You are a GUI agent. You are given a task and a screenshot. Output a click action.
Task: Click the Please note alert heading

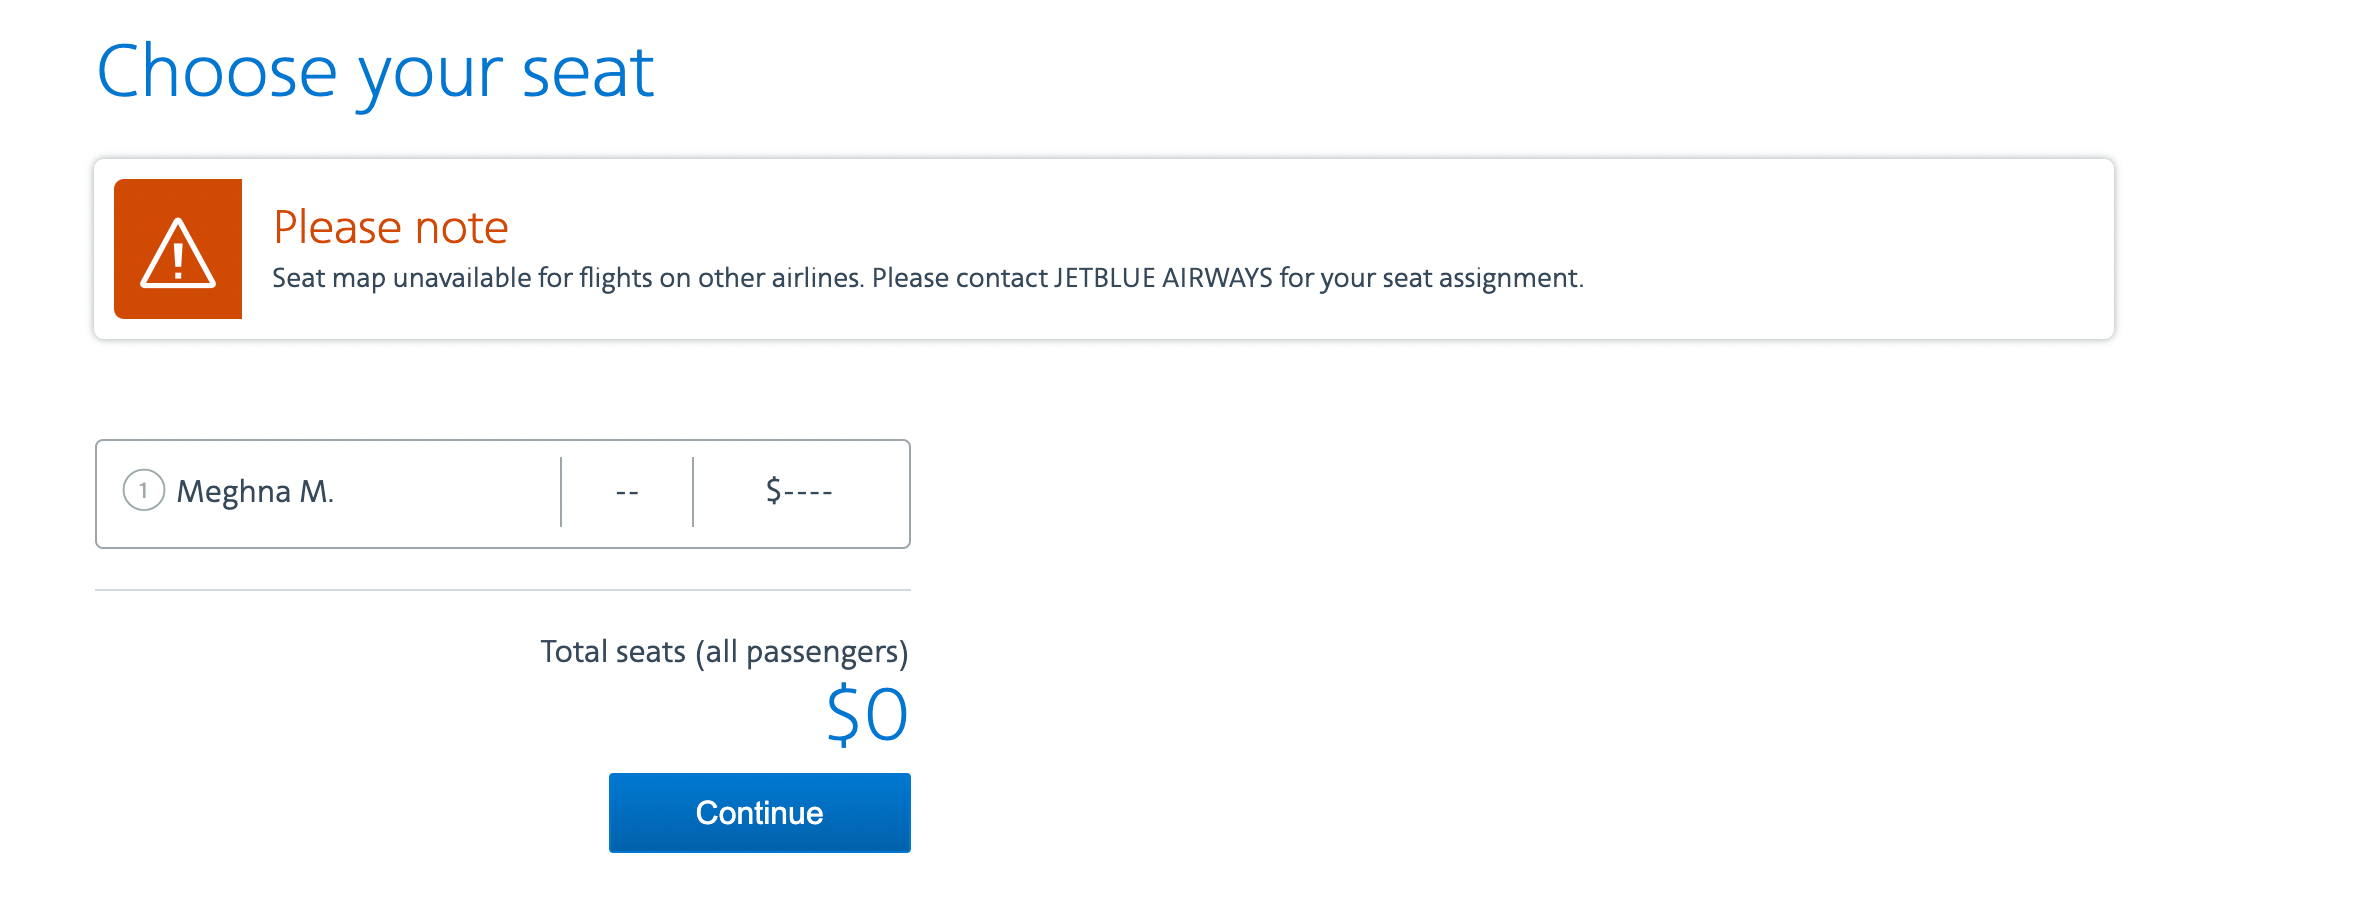[x=391, y=228]
